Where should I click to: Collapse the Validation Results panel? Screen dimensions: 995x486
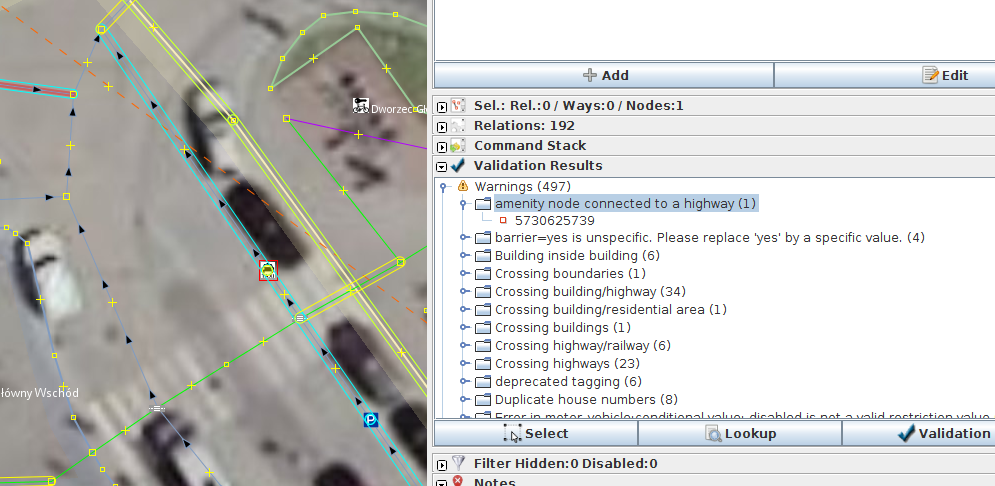(x=442, y=166)
